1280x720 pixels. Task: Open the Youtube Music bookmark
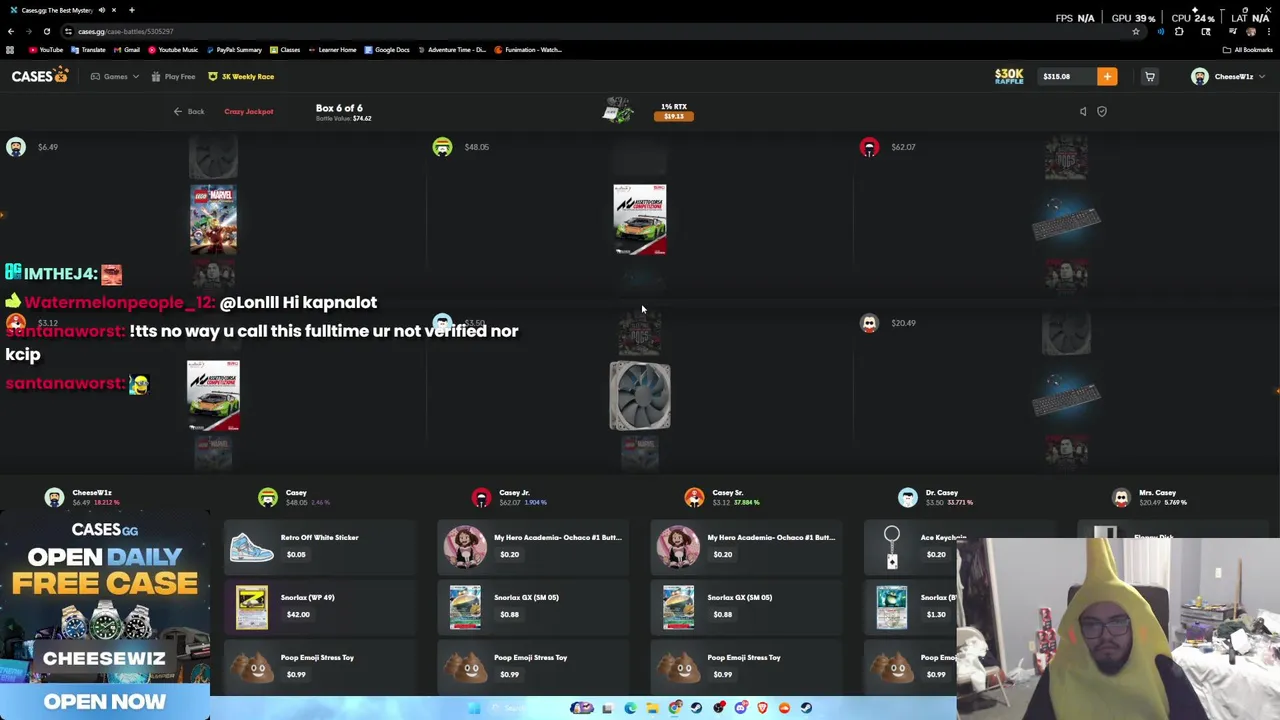click(x=174, y=49)
